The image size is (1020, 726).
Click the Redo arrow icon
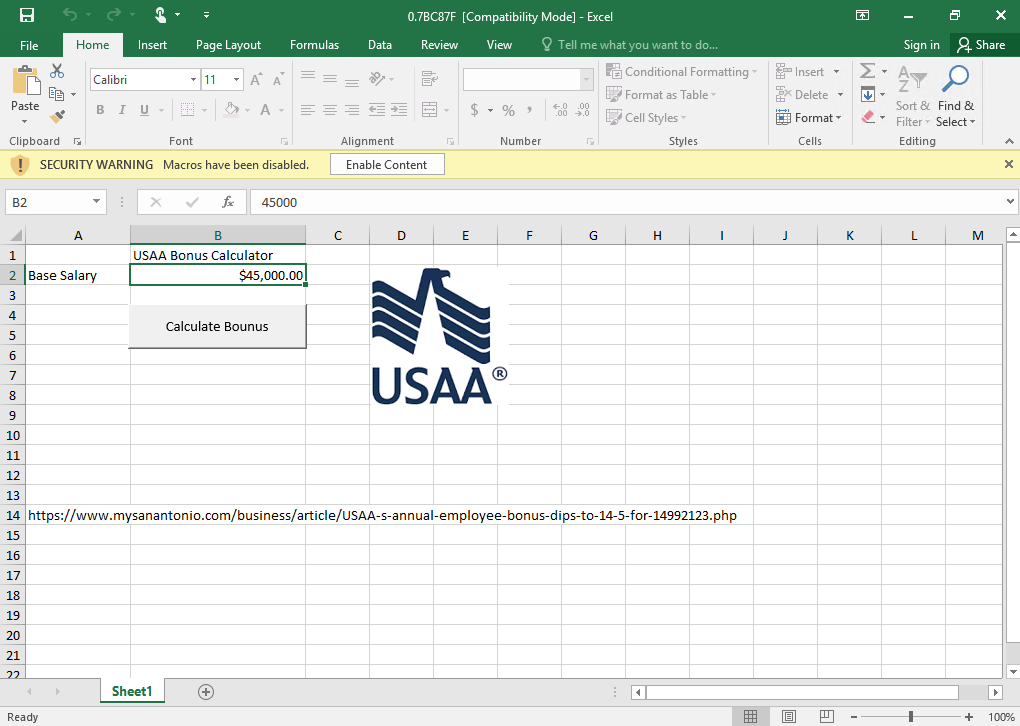click(x=114, y=15)
